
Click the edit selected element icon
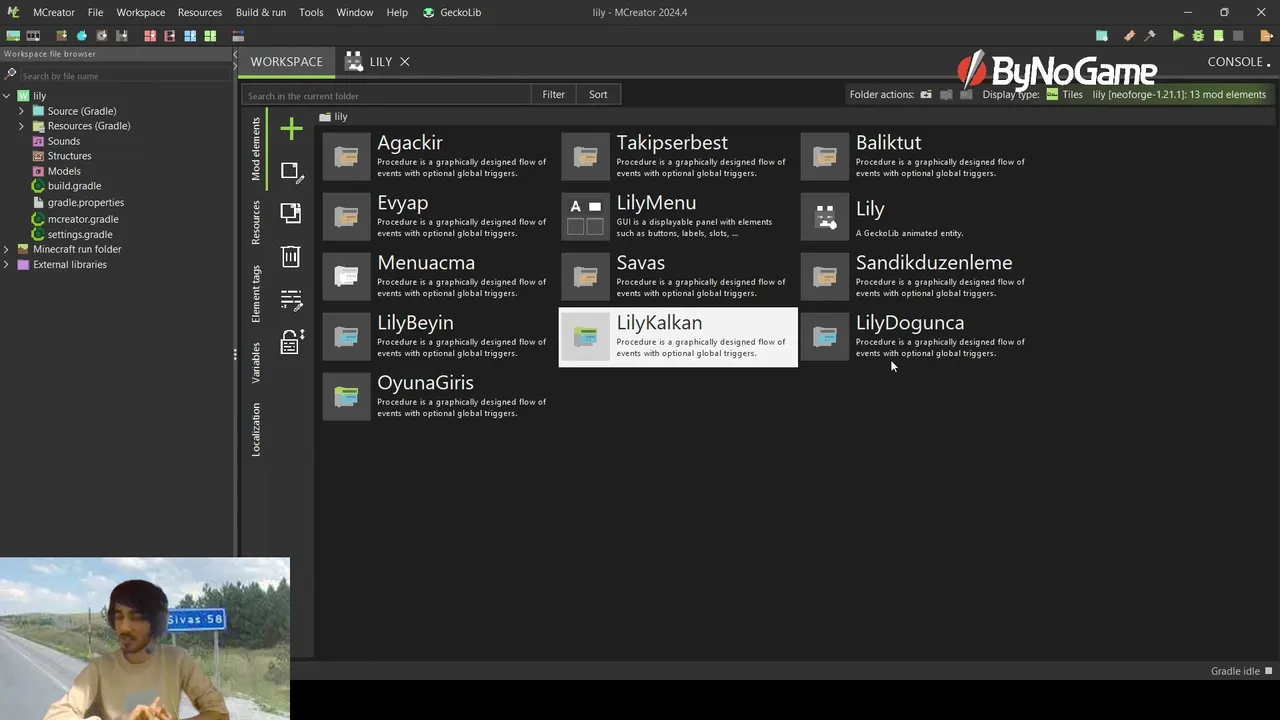291,171
